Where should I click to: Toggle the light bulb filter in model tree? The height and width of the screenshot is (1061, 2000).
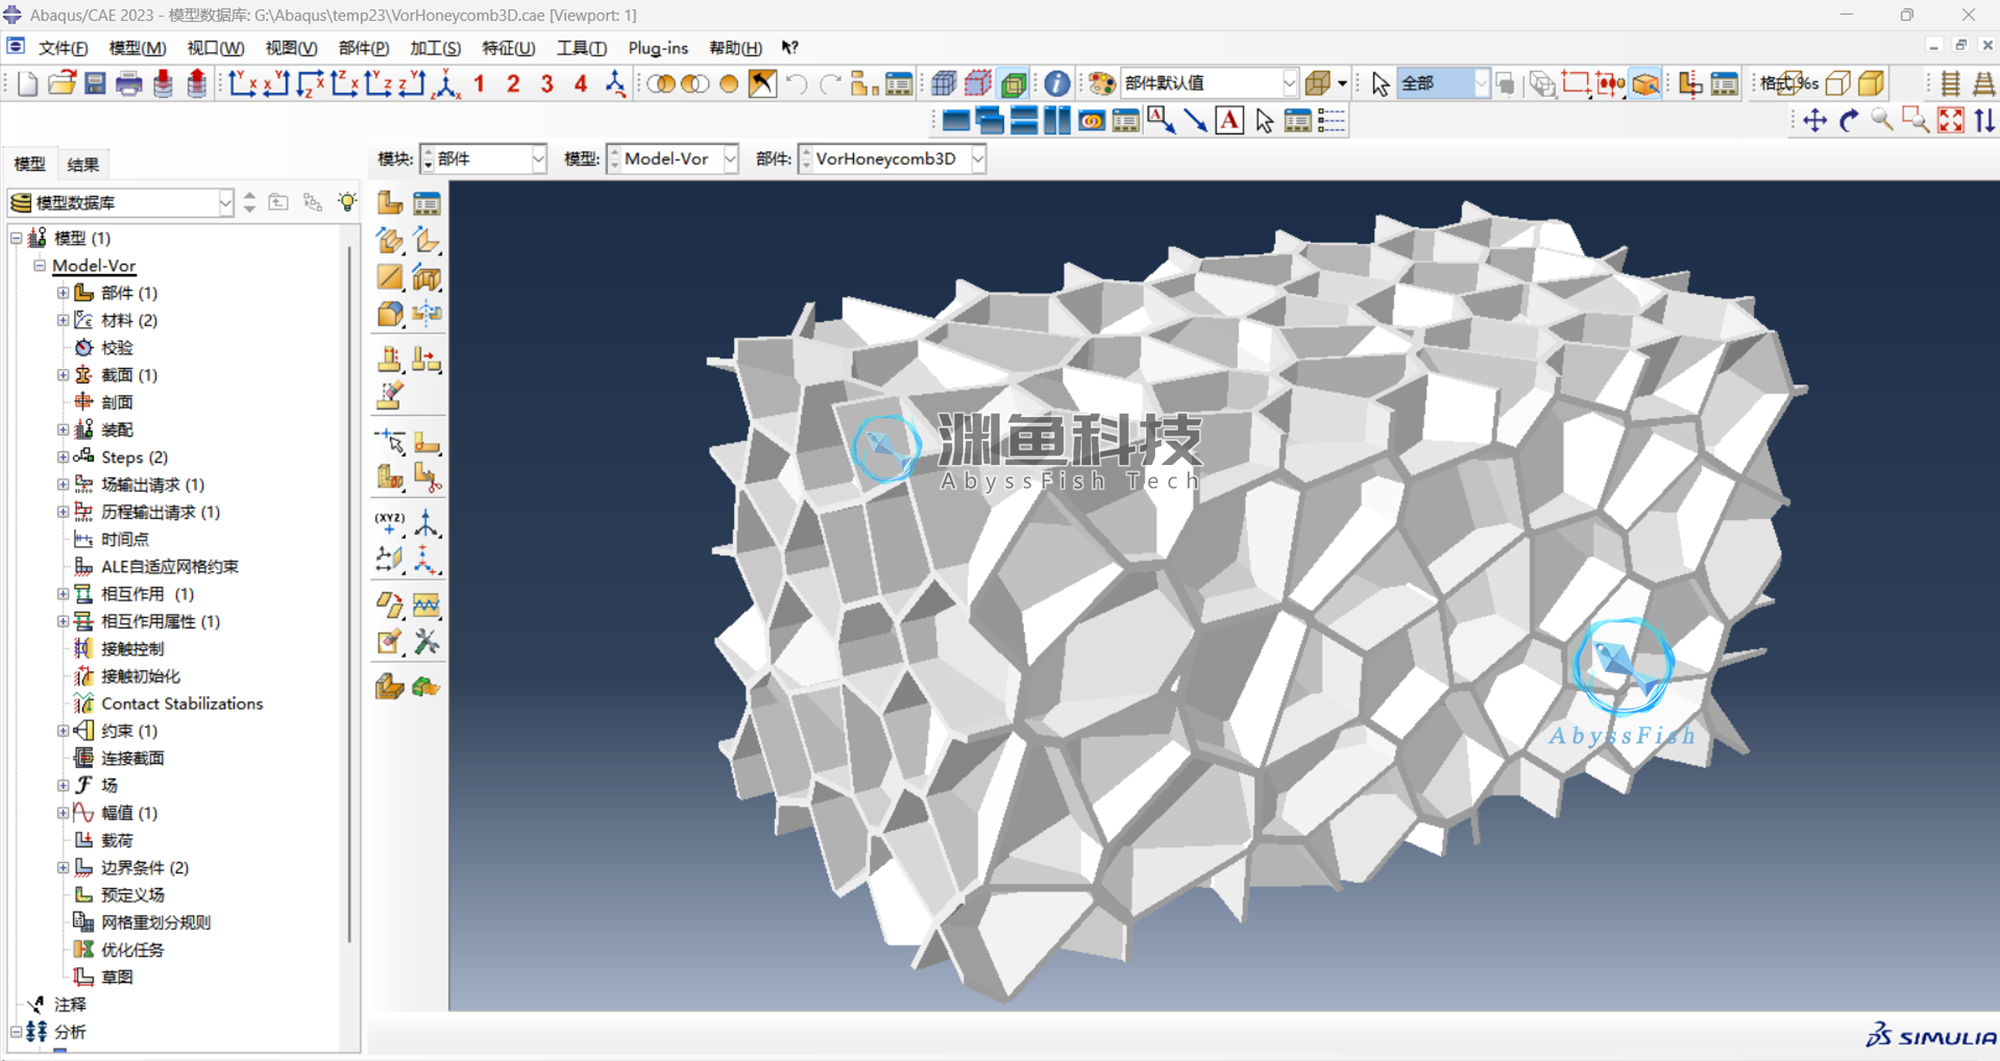click(347, 203)
